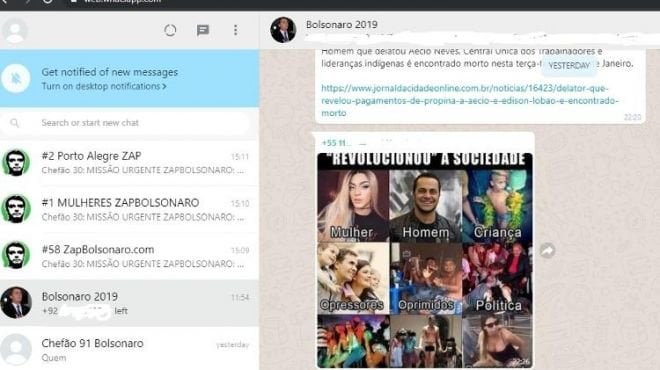Open the #58 ZapBolsonaro.com chat

(x=130, y=256)
